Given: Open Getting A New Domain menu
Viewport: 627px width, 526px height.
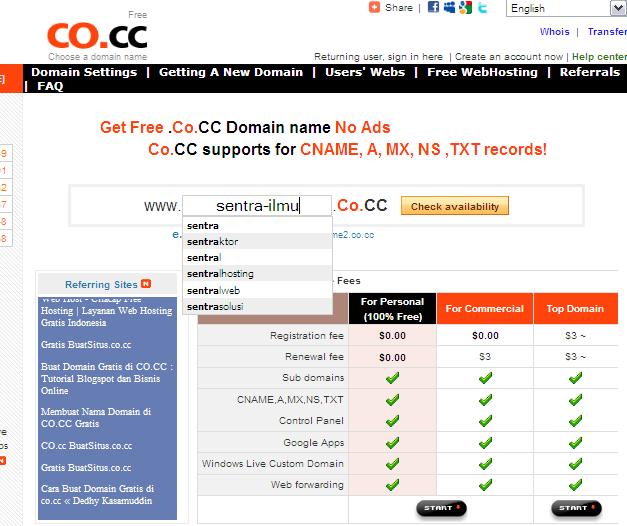Looking at the screenshot, I should pyautogui.click(x=231, y=72).
